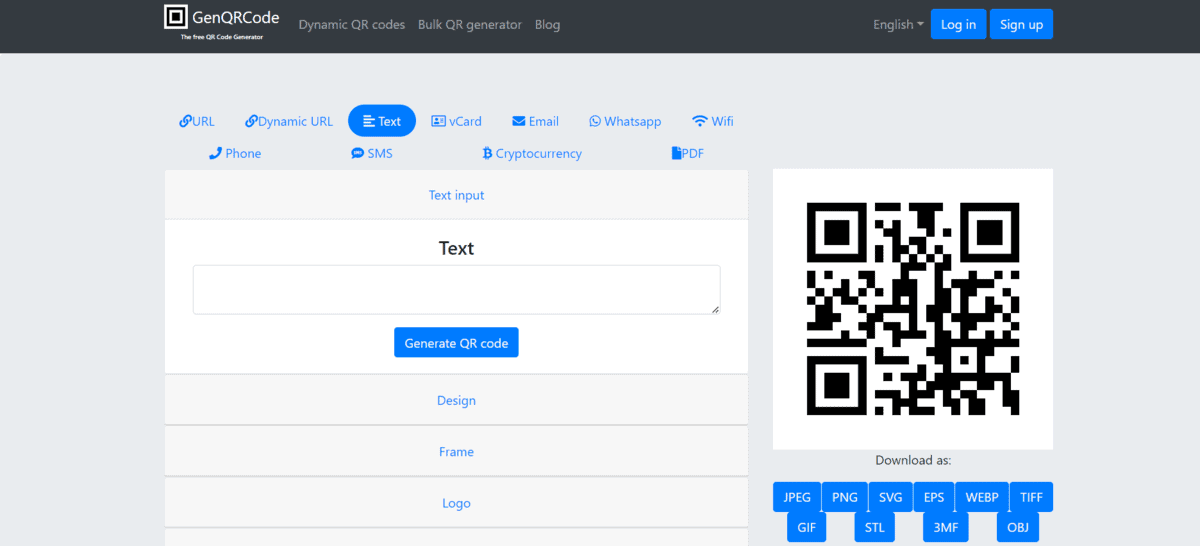Click into the Text input box
The height and width of the screenshot is (546, 1200).
[456, 290]
